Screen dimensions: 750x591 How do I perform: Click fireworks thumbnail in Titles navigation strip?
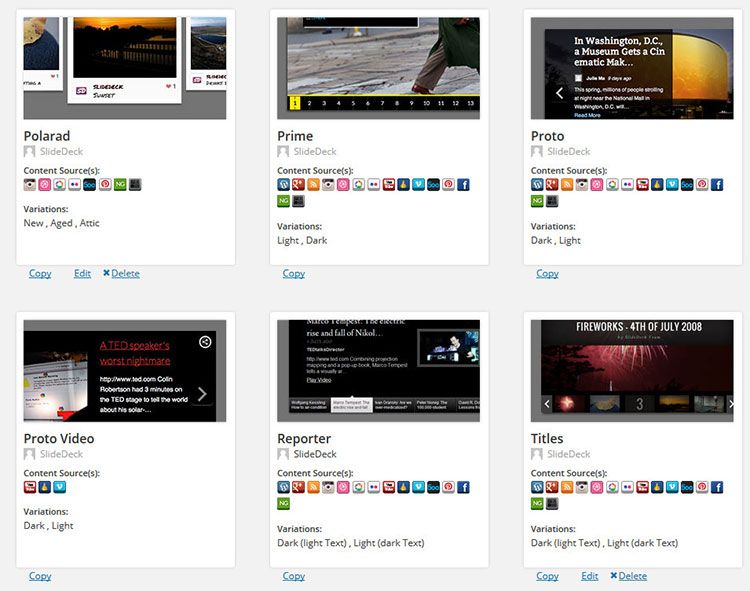pos(569,404)
